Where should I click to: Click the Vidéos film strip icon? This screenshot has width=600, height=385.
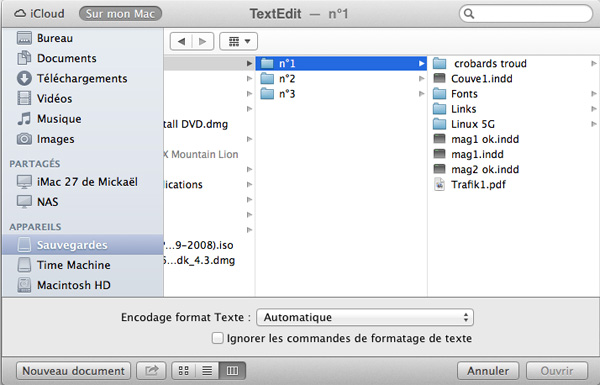click(x=24, y=98)
